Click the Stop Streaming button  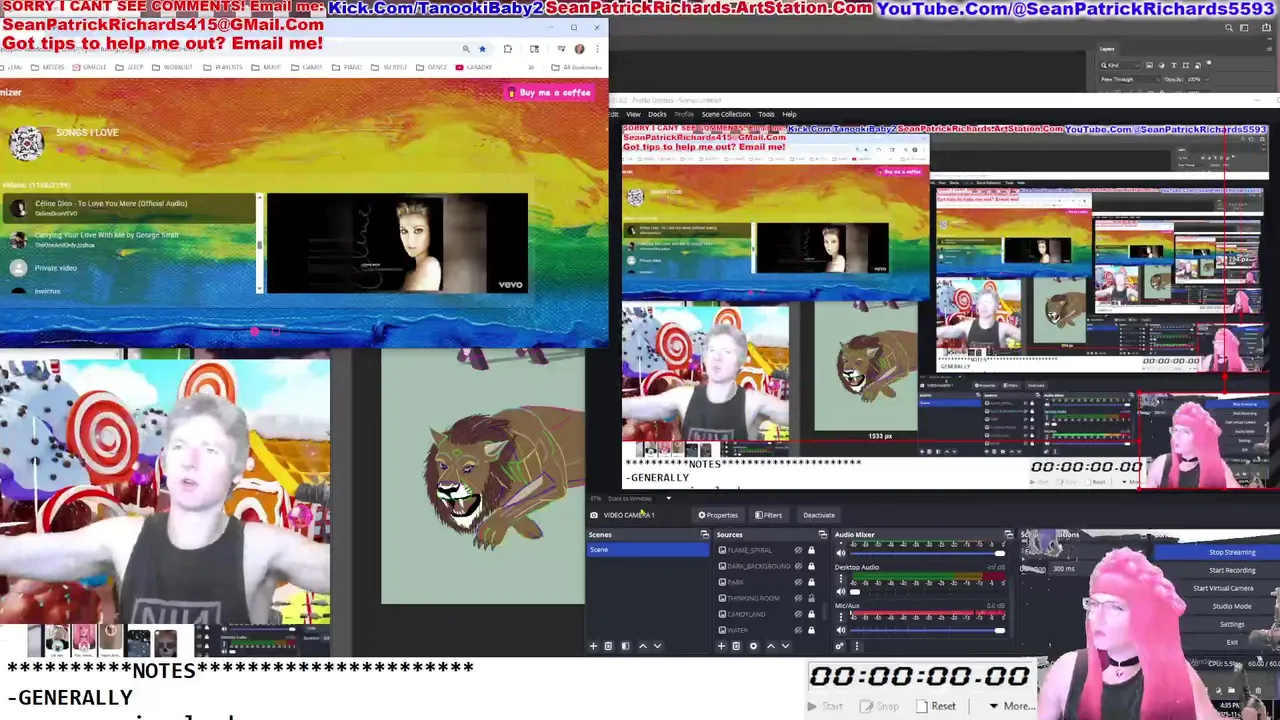coord(1217,552)
